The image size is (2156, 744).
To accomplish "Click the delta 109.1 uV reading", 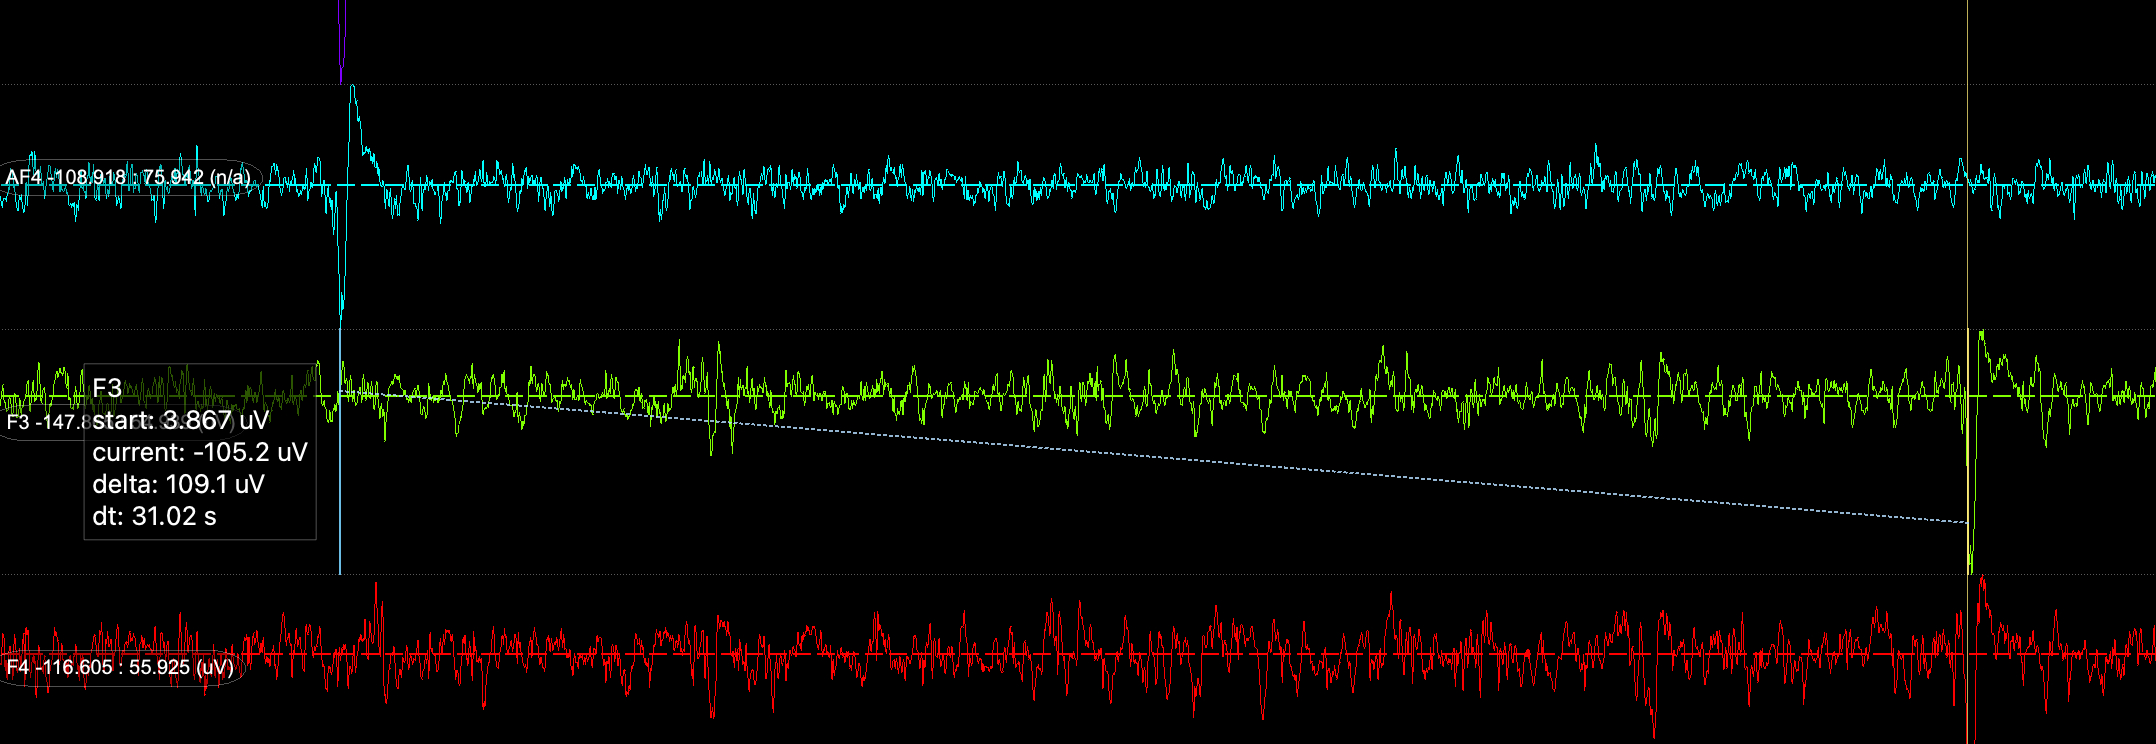I will pyautogui.click(x=178, y=484).
